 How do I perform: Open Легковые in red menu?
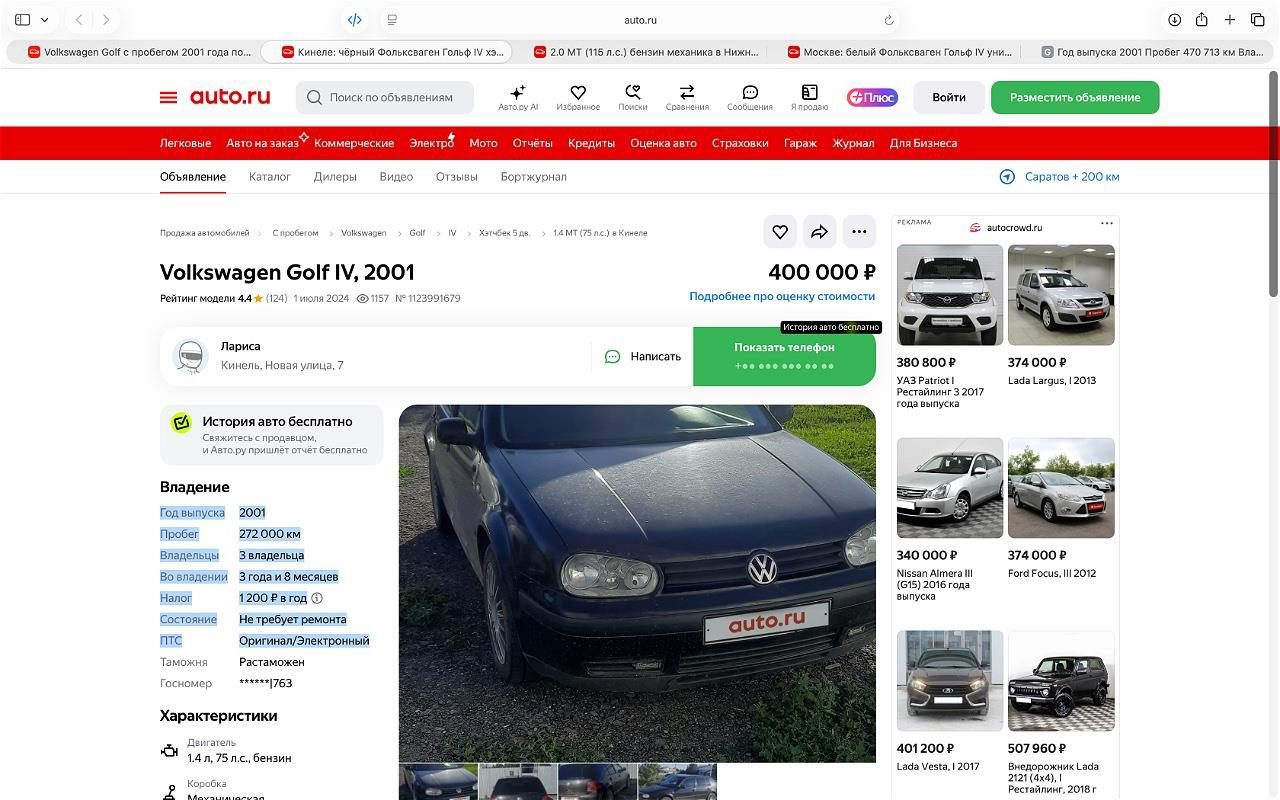[x=185, y=143]
